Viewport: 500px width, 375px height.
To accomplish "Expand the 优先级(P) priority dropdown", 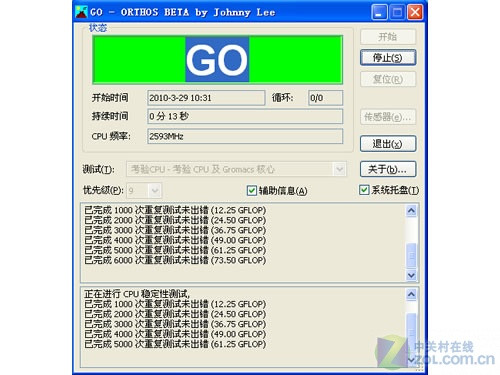I will (155, 191).
